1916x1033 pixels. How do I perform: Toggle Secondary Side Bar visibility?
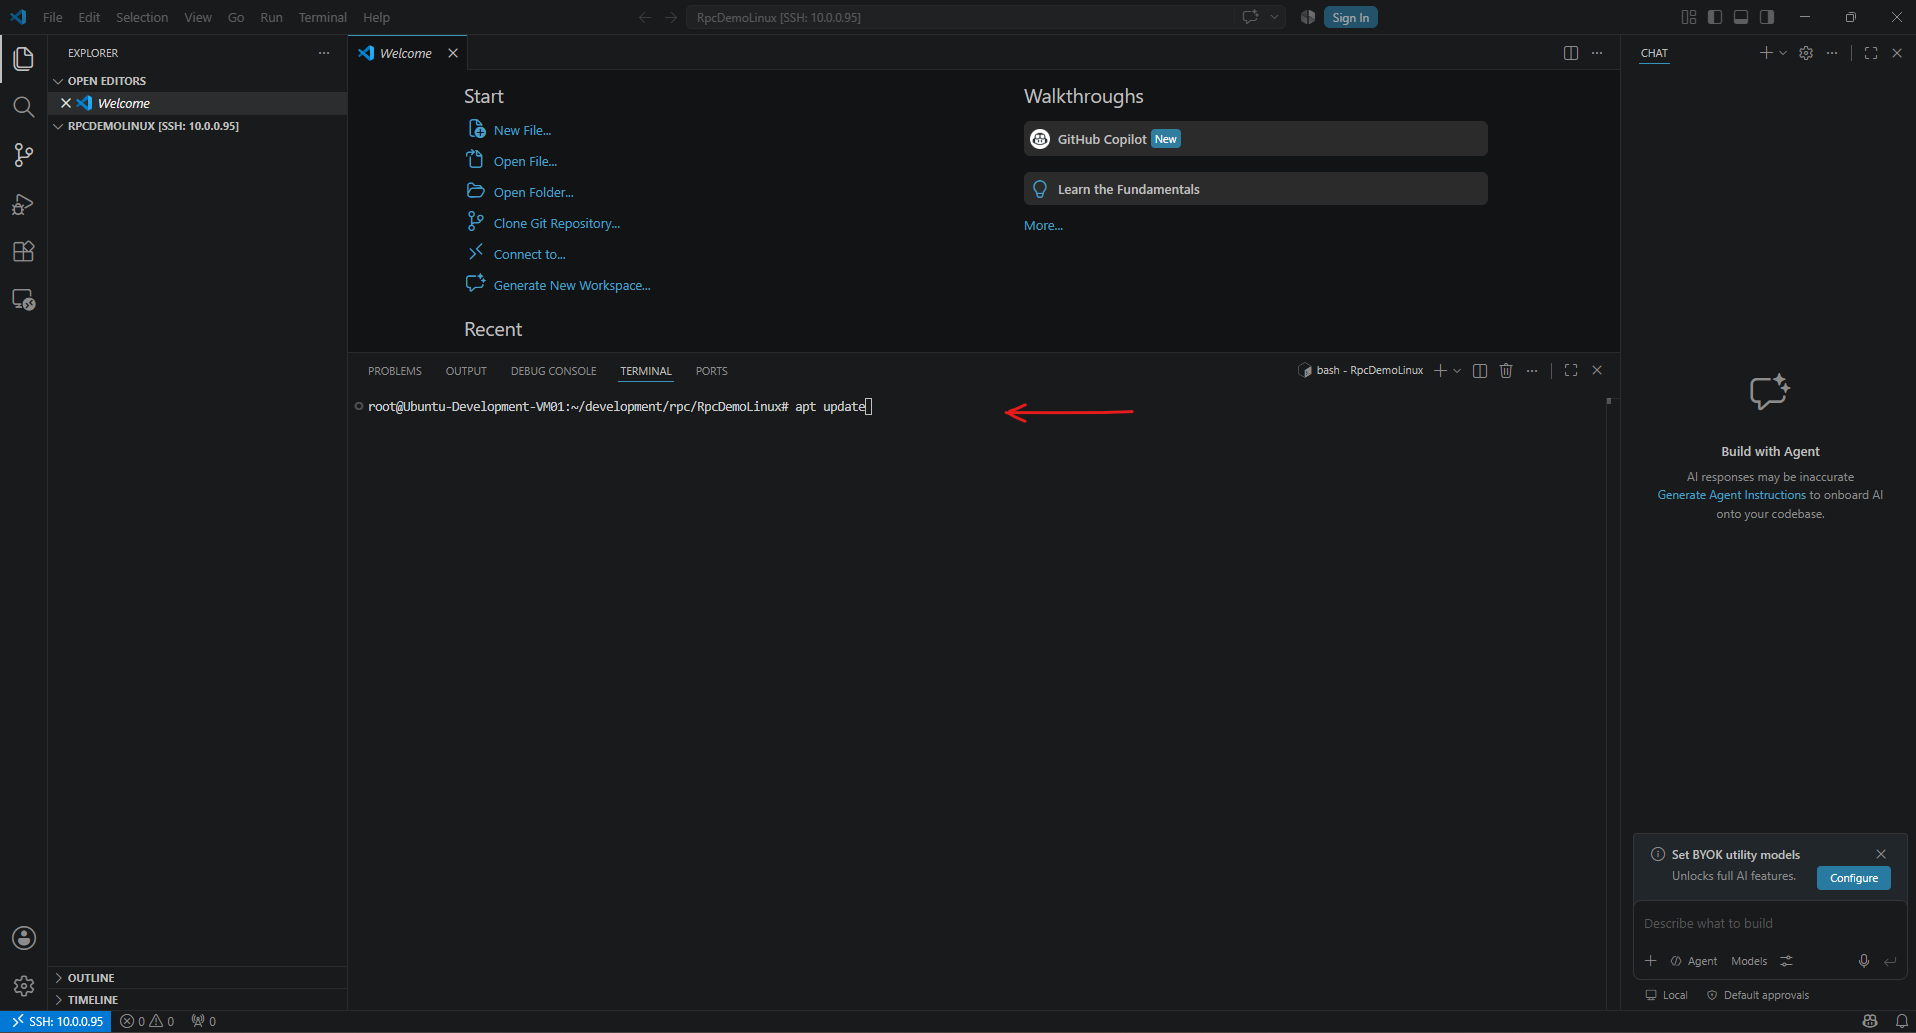(x=1767, y=17)
